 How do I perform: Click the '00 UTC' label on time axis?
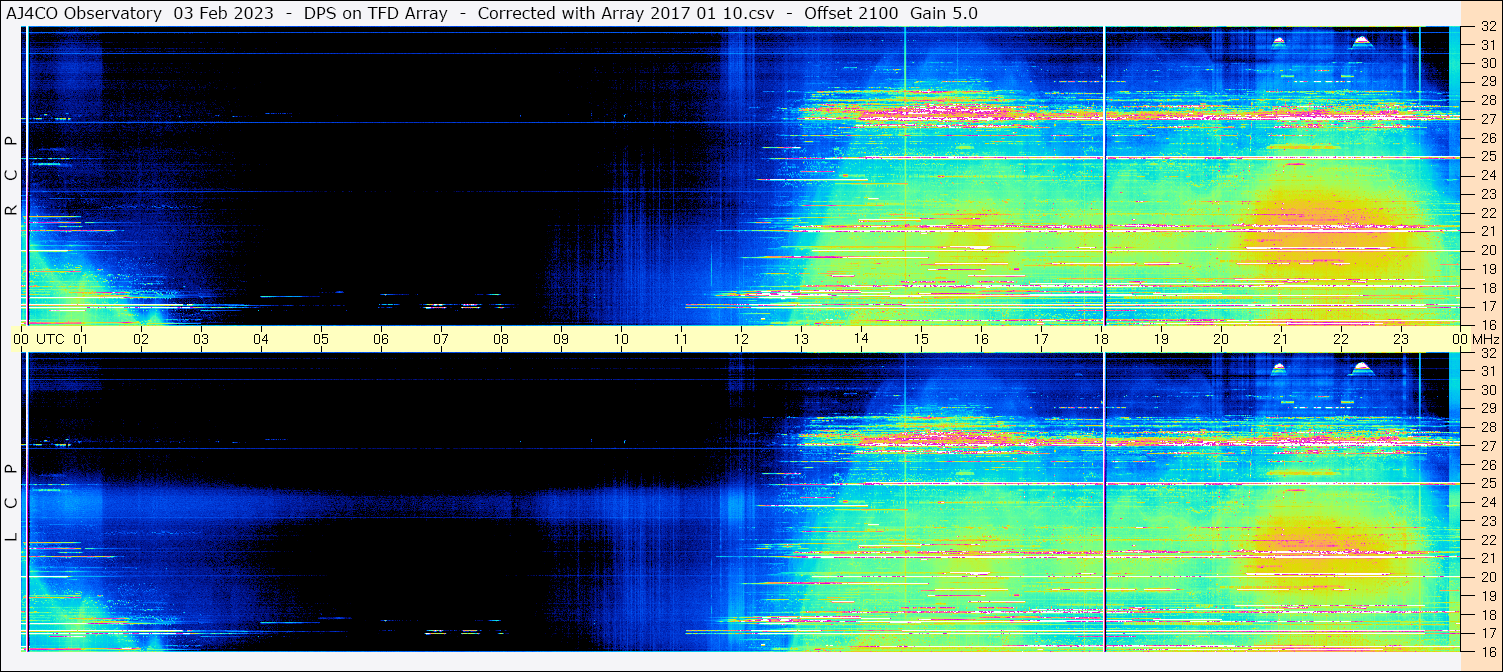pos(38,339)
